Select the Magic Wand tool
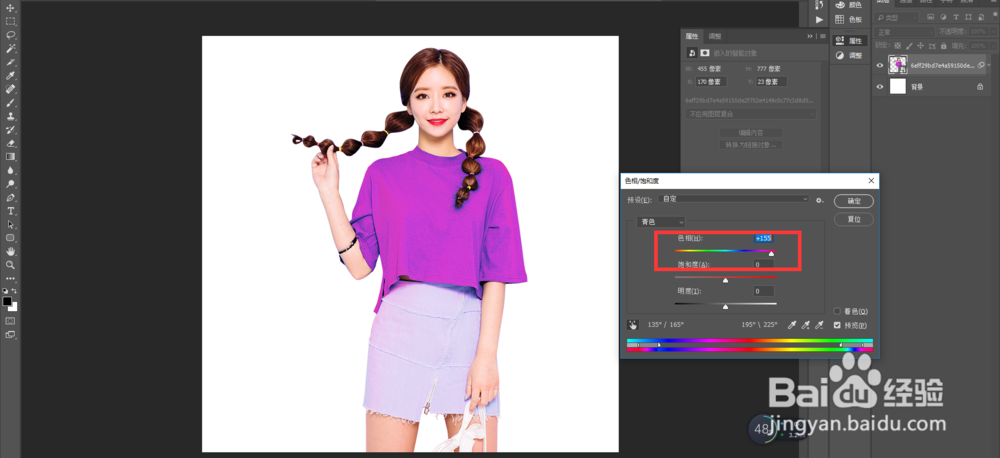Viewport: 1000px width, 458px height. tap(10, 48)
